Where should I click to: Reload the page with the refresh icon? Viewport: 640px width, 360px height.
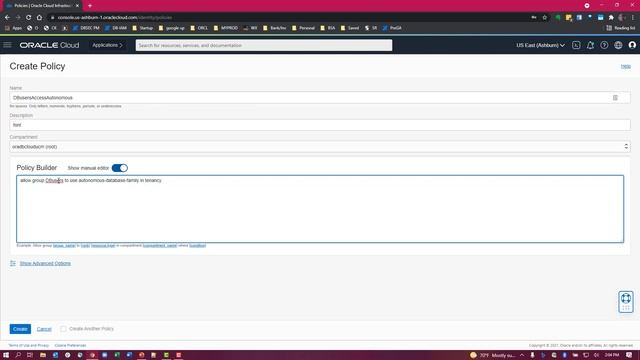[x=29, y=18]
